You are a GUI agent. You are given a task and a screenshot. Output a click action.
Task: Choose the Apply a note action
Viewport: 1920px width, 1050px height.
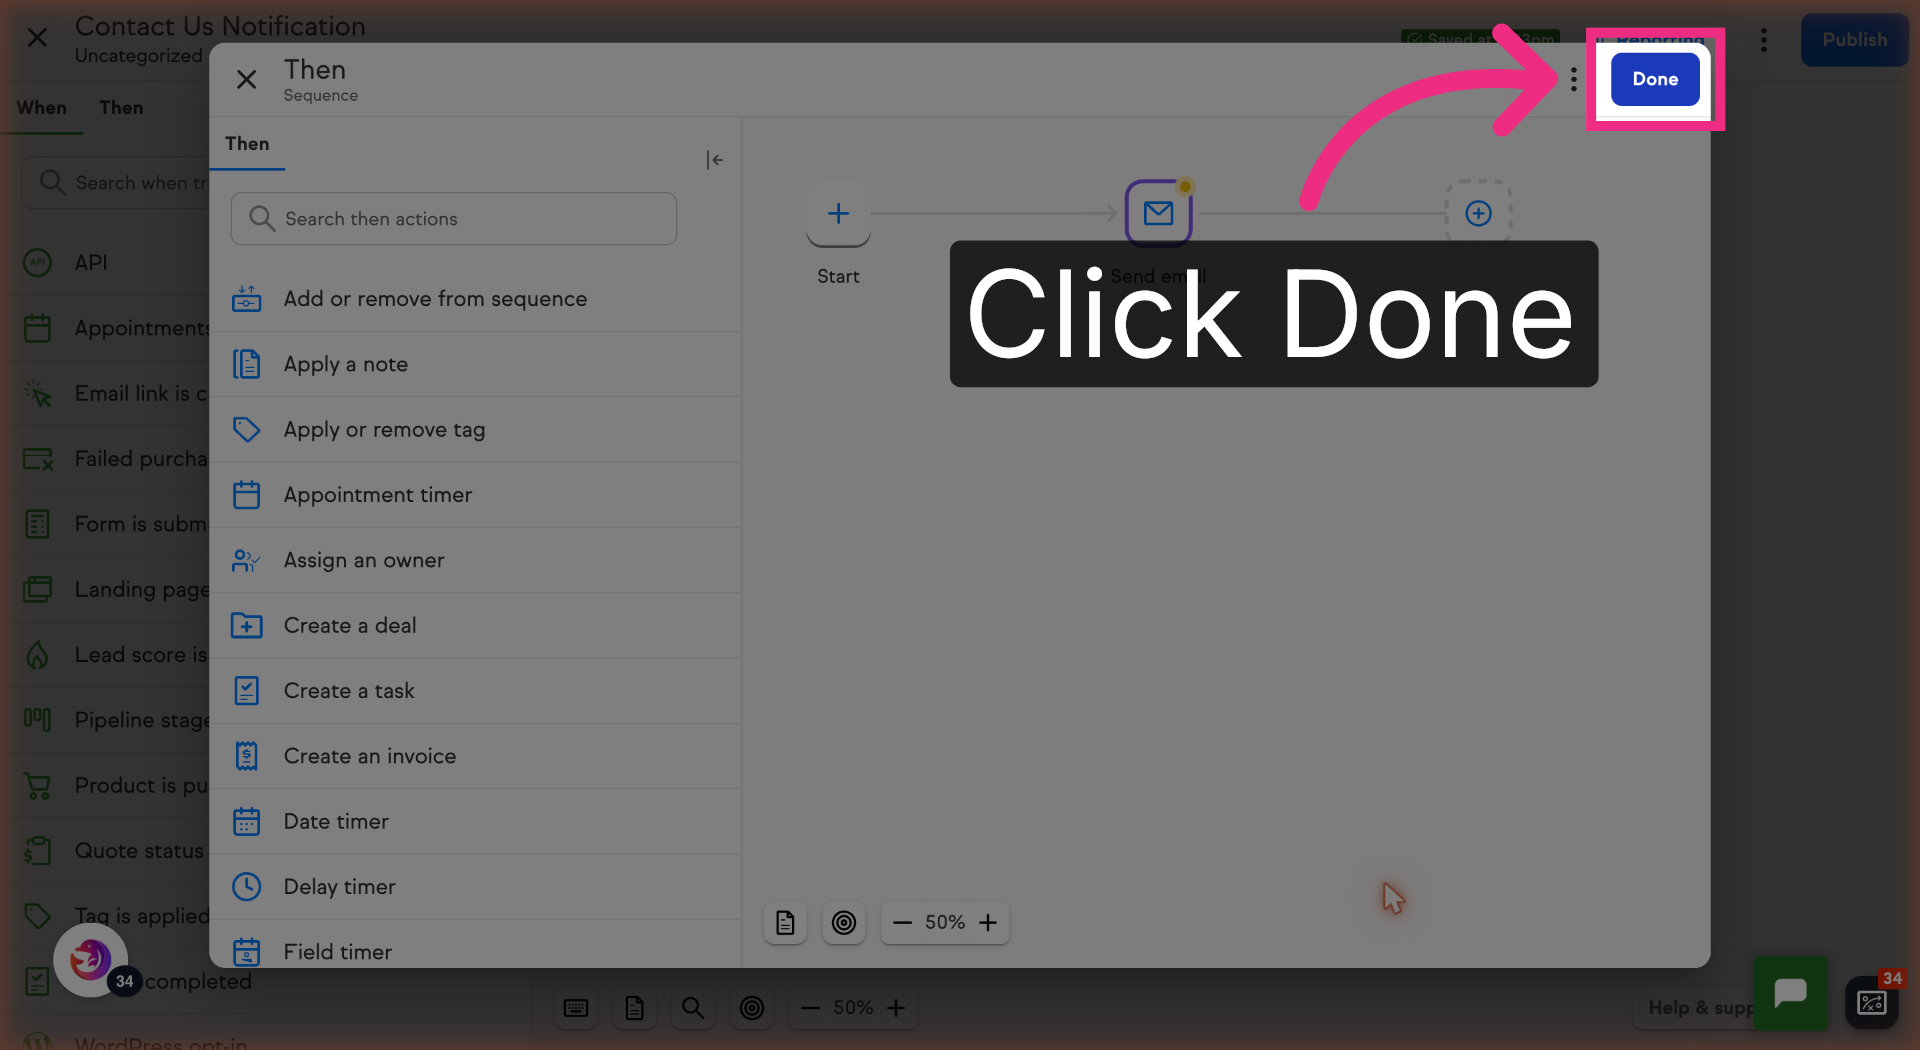[475, 364]
